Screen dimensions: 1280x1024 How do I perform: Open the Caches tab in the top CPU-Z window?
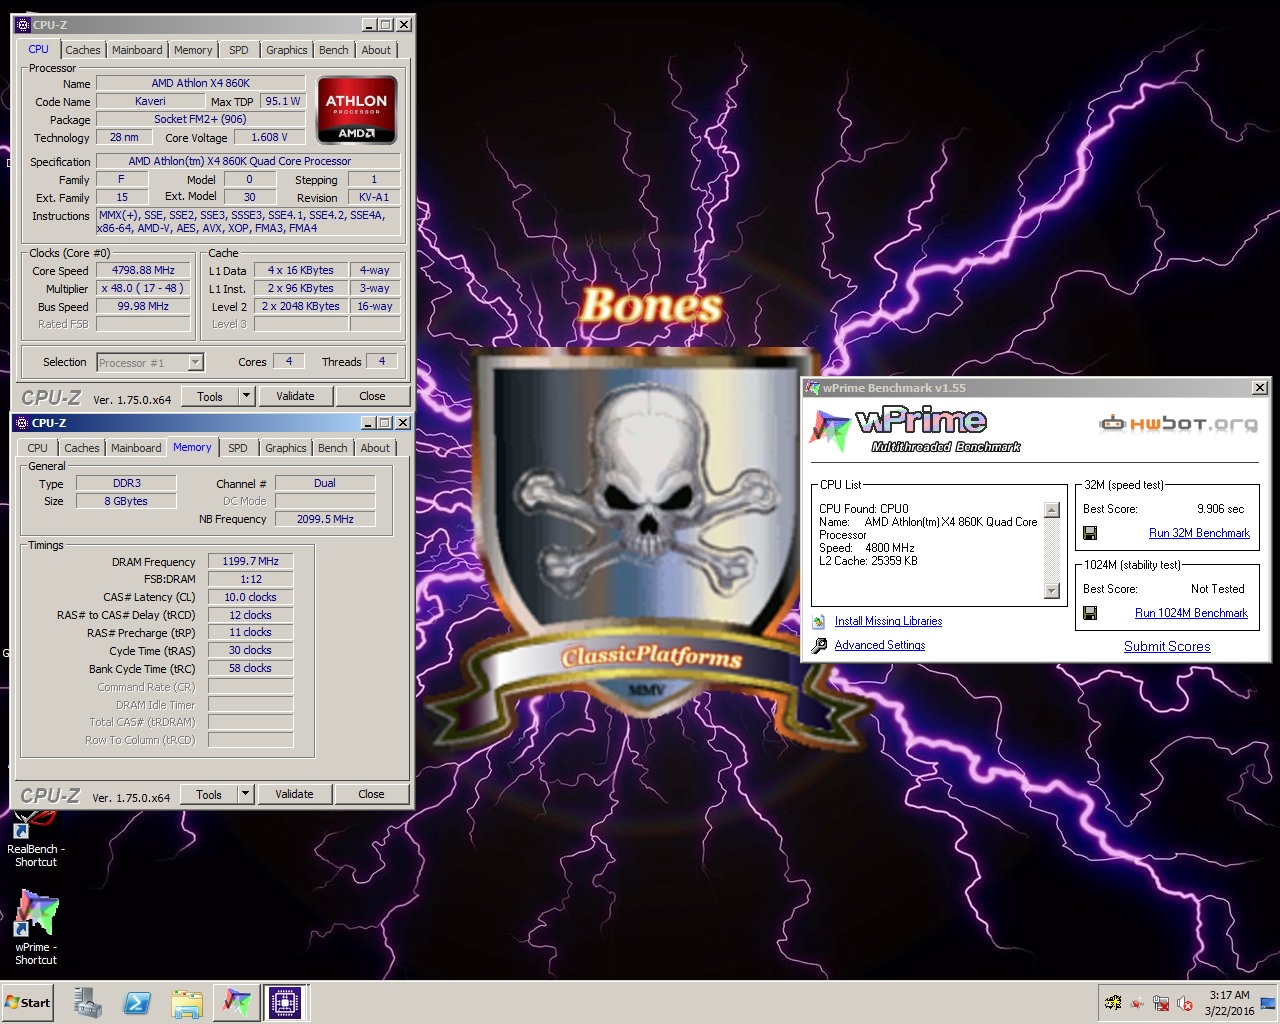(x=83, y=50)
